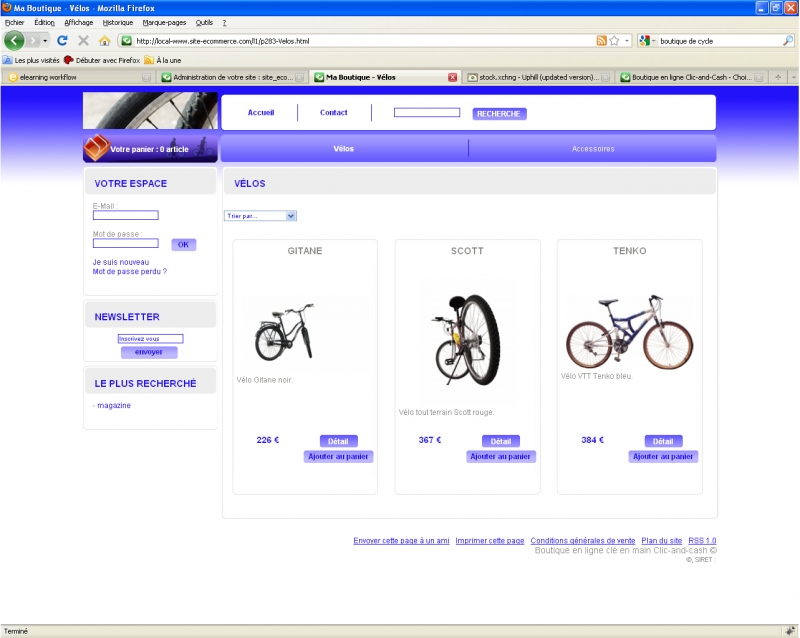800x638 pixels.
Task: Click the 'magazine' most-searched link
Action: [114, 405]
